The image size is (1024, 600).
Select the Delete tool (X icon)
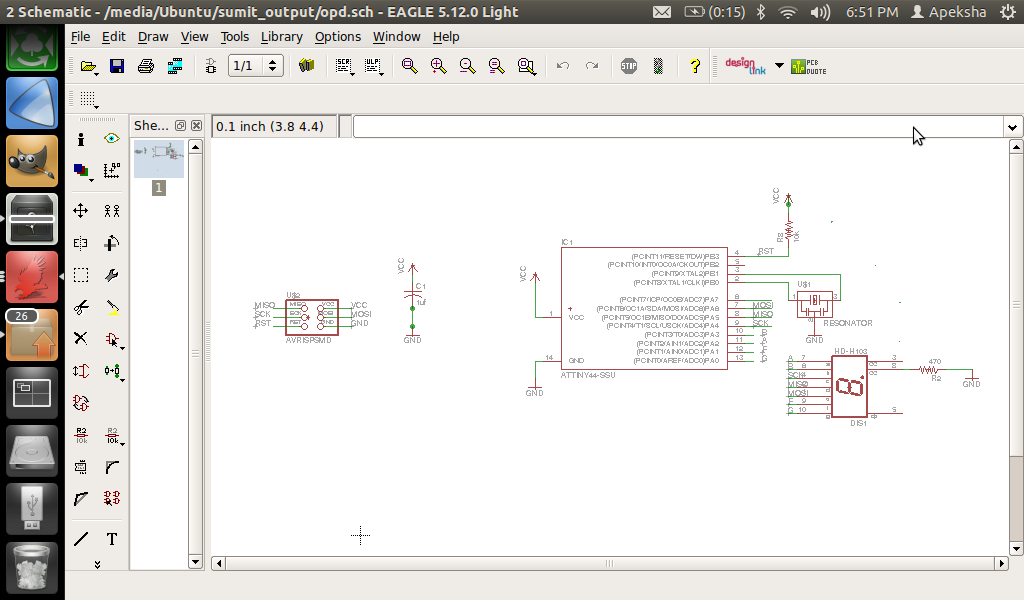pyautogui.click(x=81, y=338)
